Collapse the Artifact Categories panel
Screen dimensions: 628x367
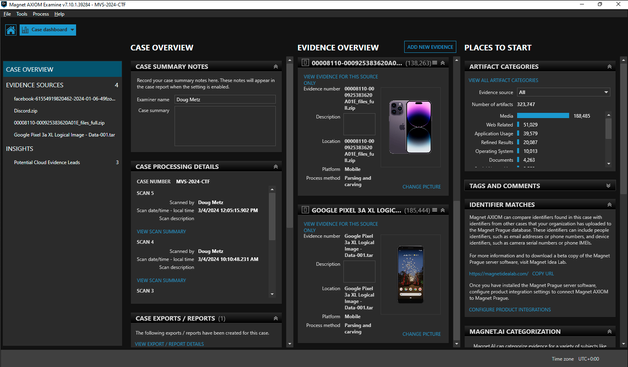click(609, 67)
